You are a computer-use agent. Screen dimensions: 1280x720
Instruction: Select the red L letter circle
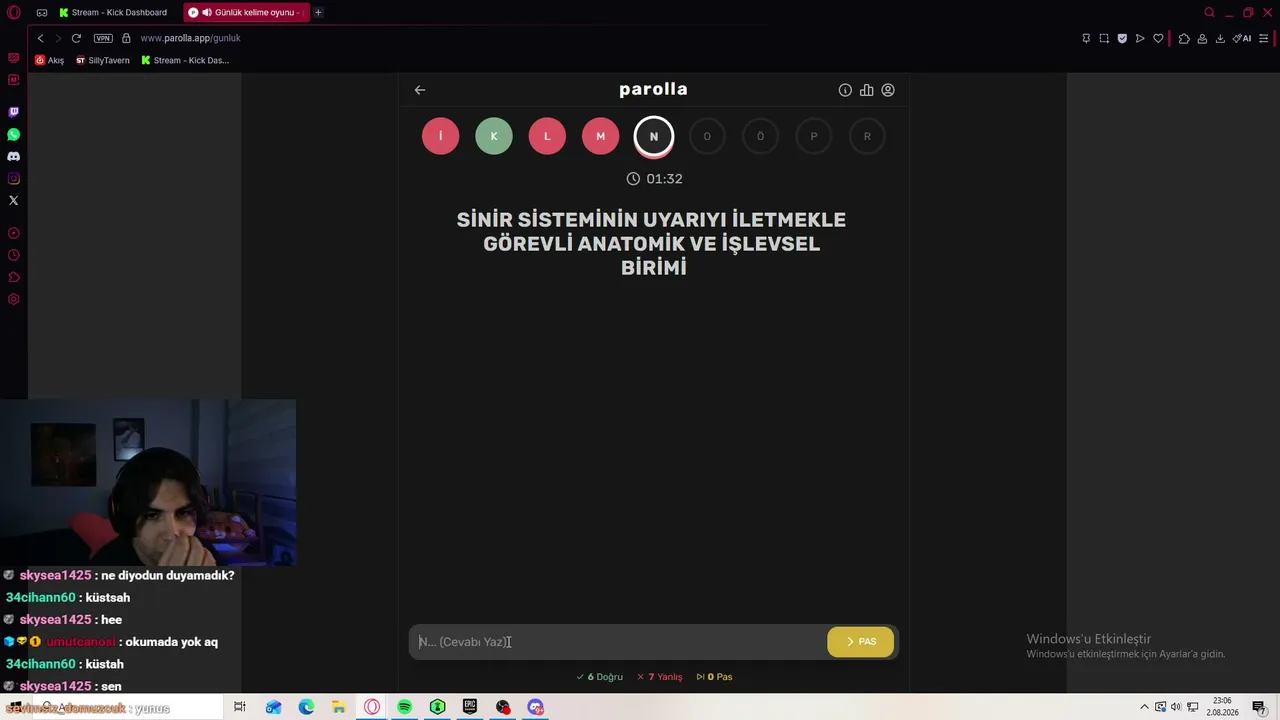pos(547,136)
